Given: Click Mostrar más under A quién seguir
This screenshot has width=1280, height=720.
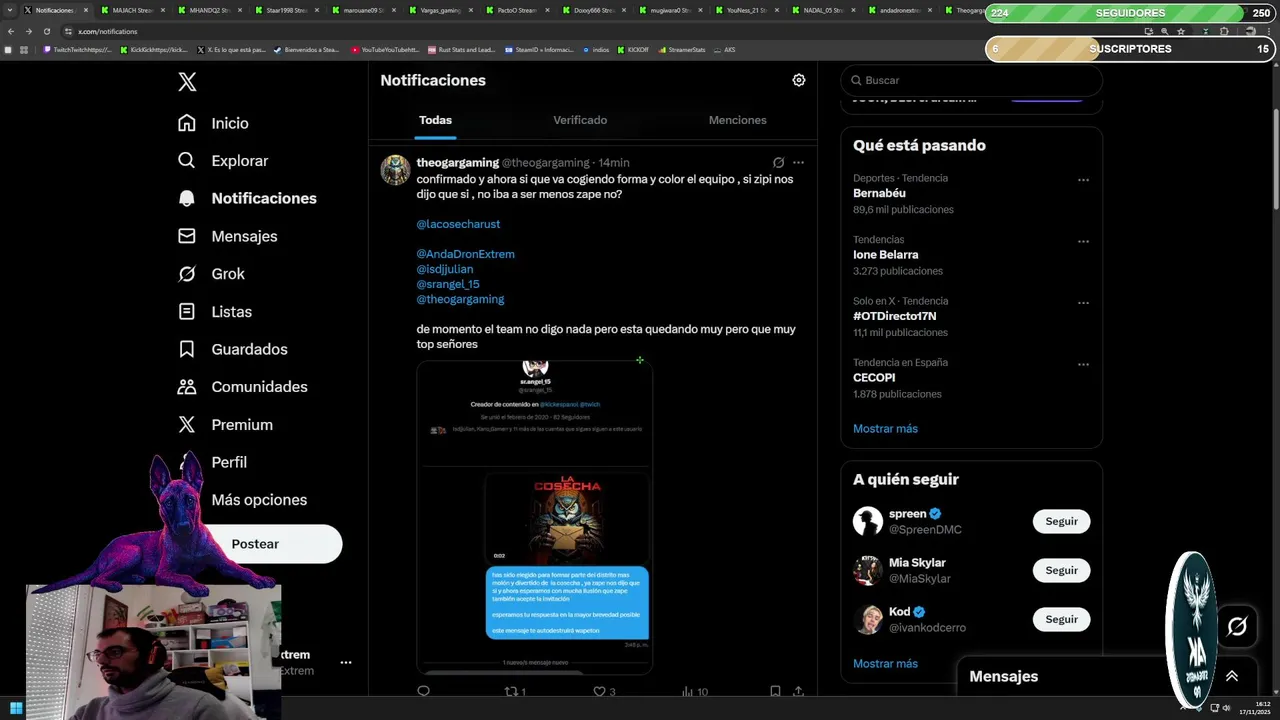Looking at the screenshot, I should coord(885,664).
